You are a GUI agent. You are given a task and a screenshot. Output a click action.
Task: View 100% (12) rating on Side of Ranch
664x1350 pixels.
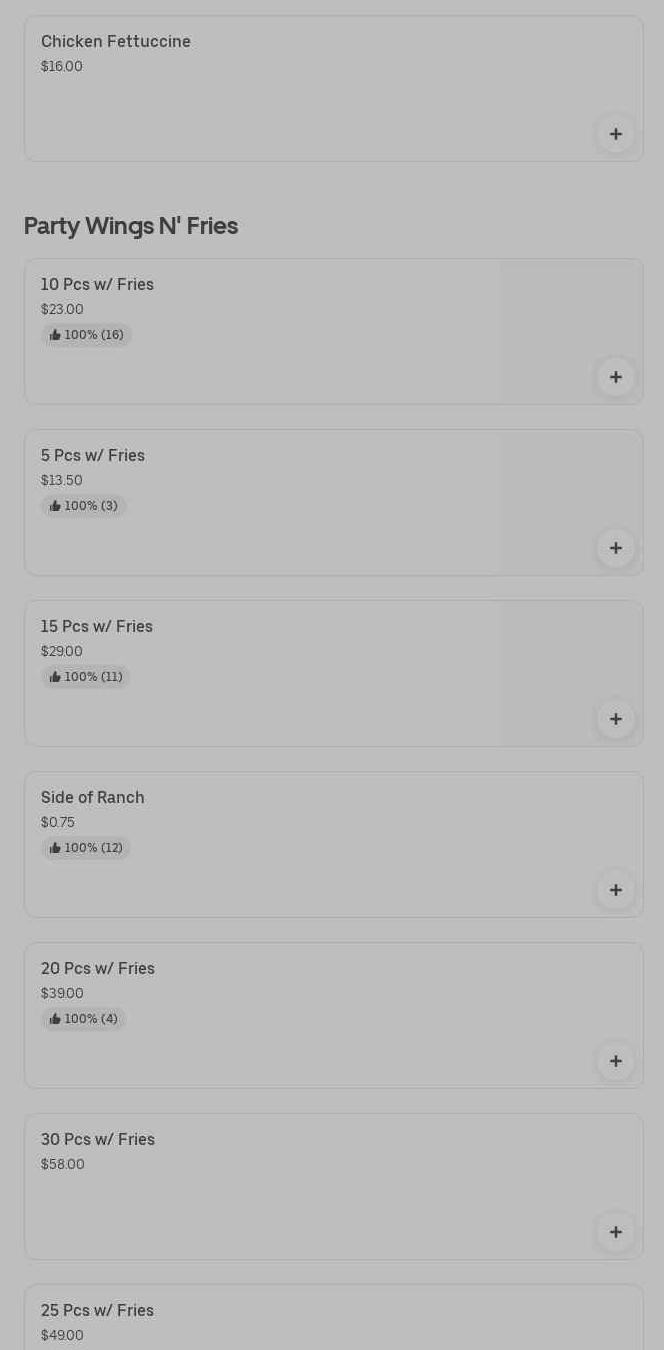click(86, 848)
